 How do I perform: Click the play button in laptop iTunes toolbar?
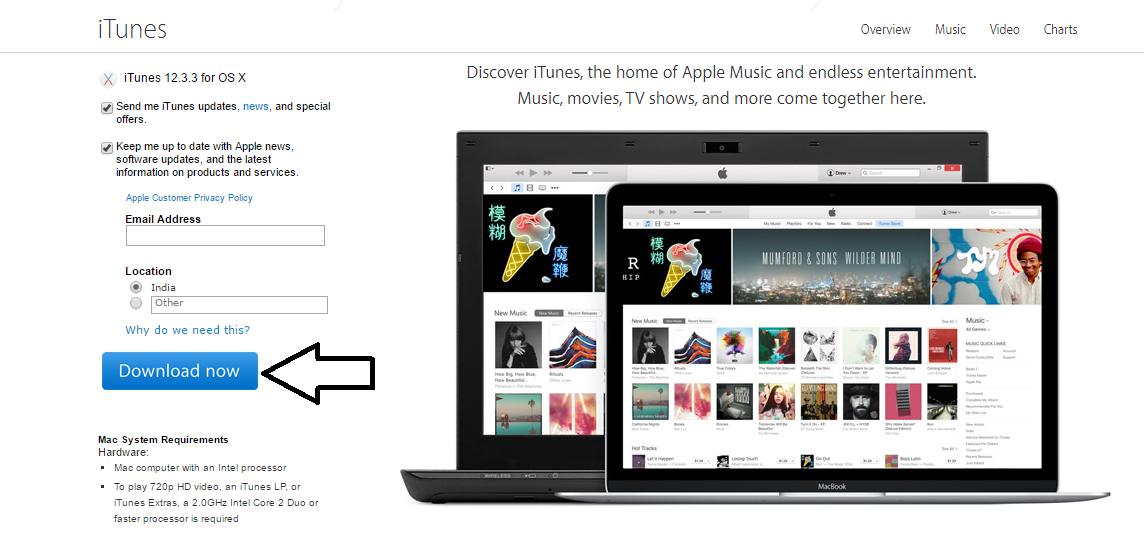tap(533, 173)
